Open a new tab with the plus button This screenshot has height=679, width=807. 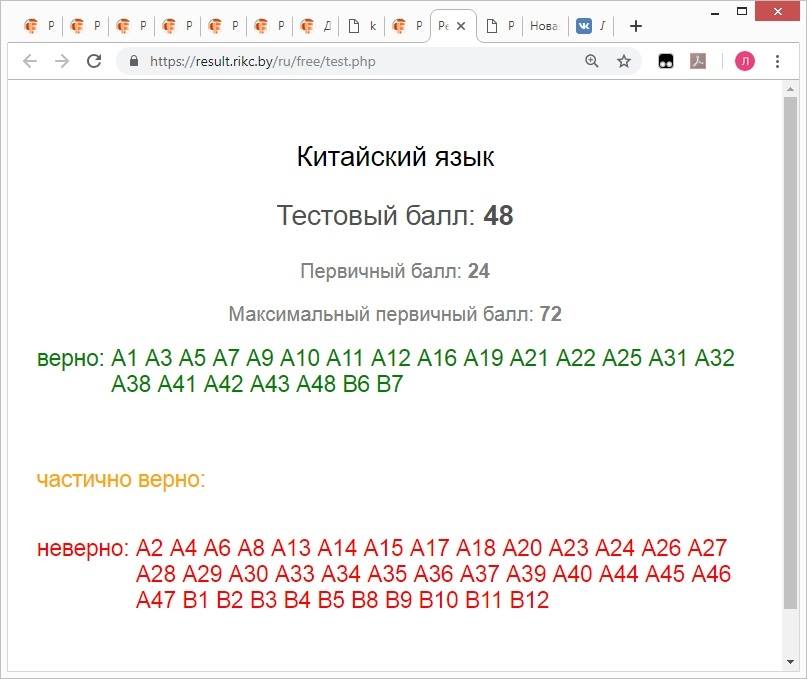click(635, 26)
